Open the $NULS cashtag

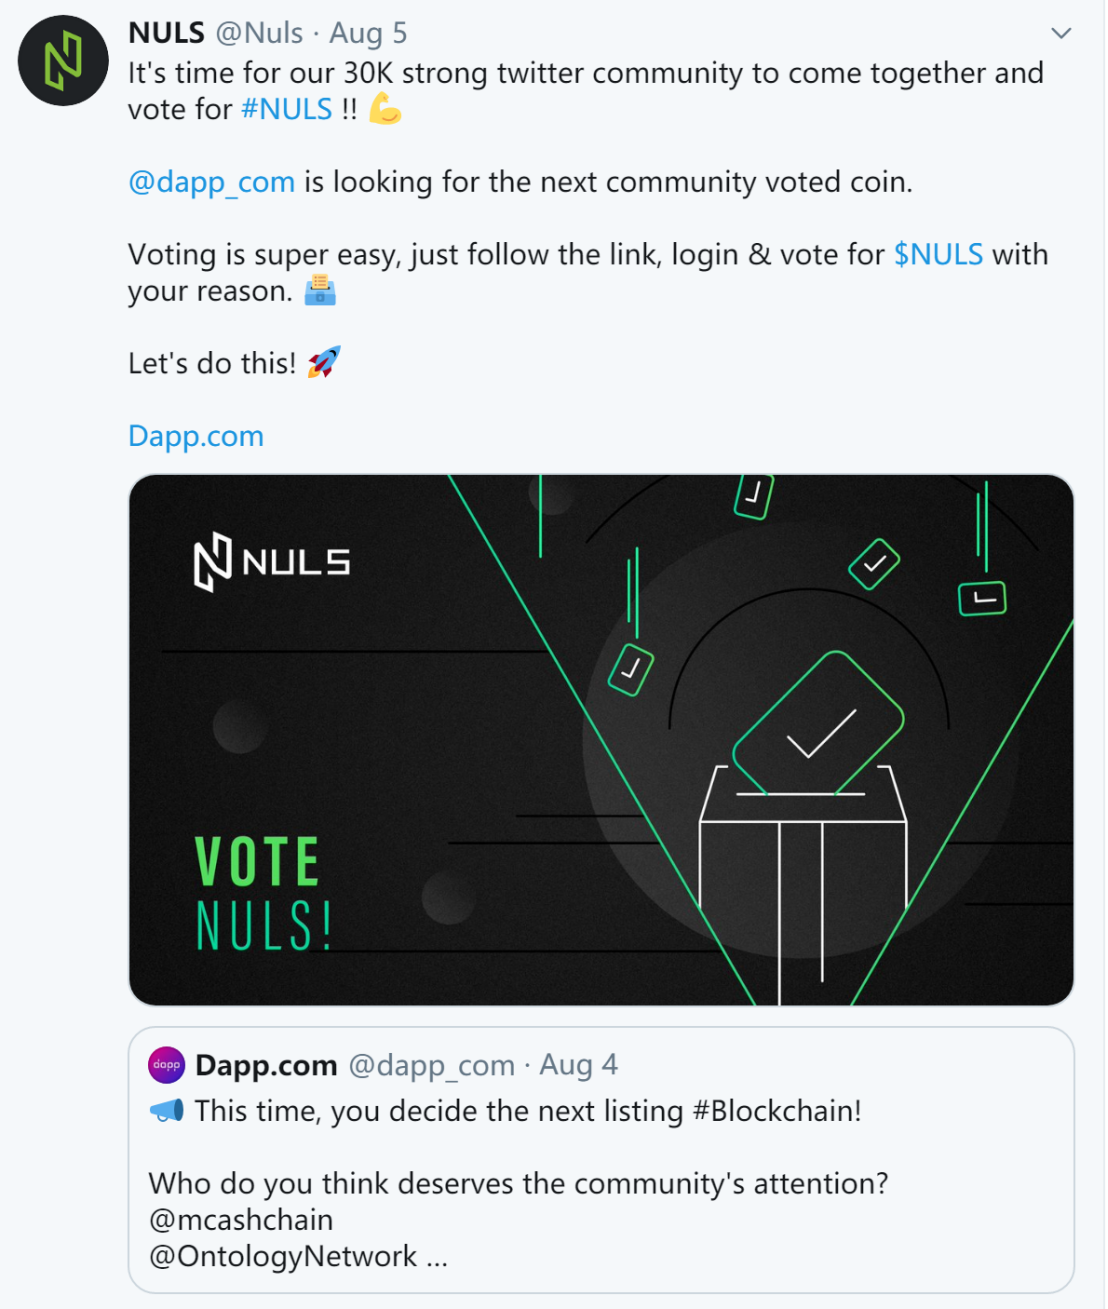[x=938, y=254]
